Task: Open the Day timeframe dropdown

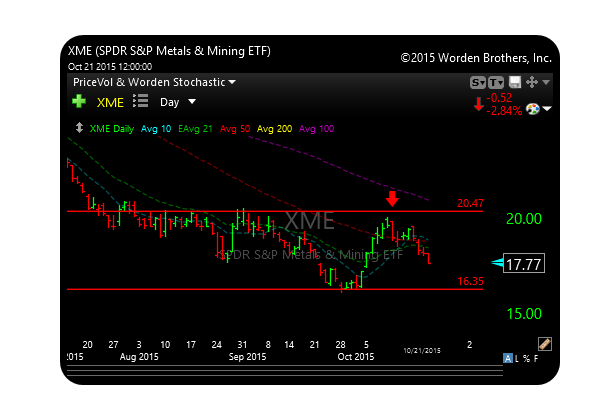Action: tap(178, 102)
